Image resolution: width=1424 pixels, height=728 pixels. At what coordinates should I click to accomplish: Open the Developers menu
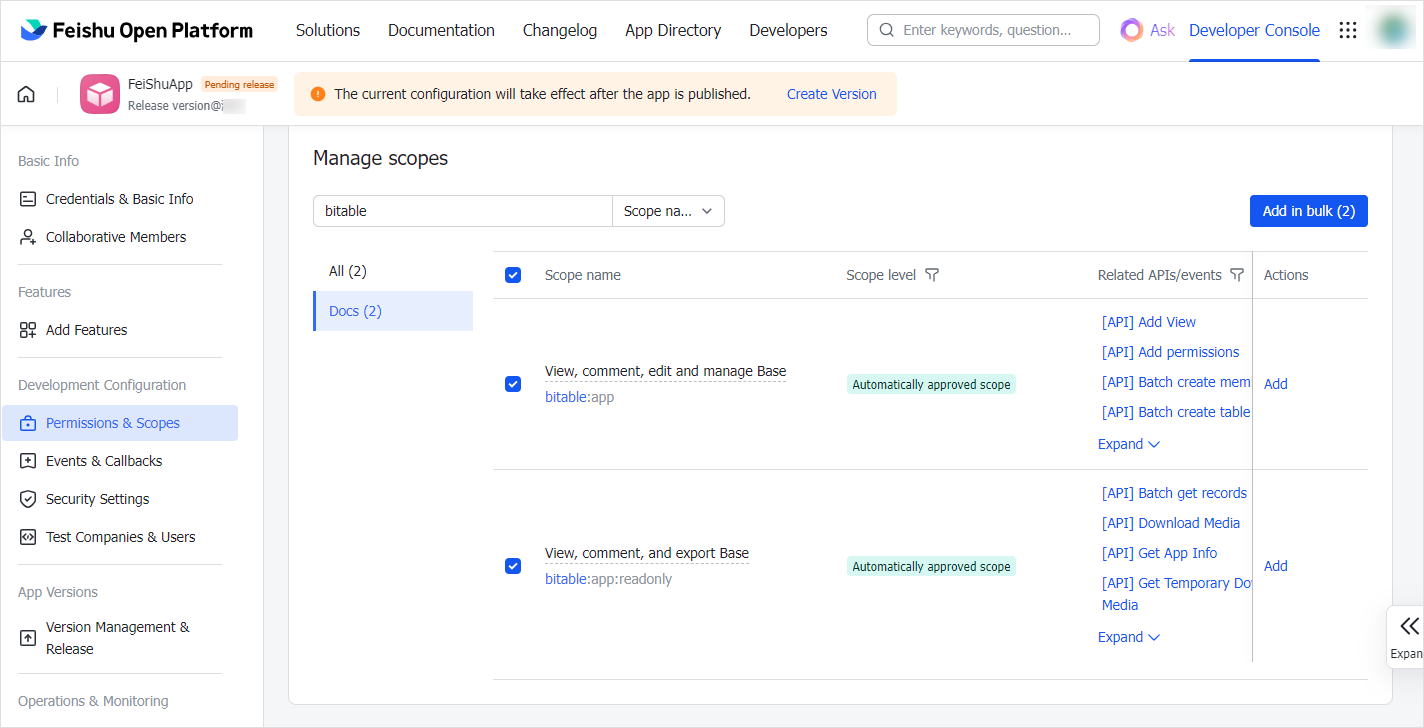(788, 30)
